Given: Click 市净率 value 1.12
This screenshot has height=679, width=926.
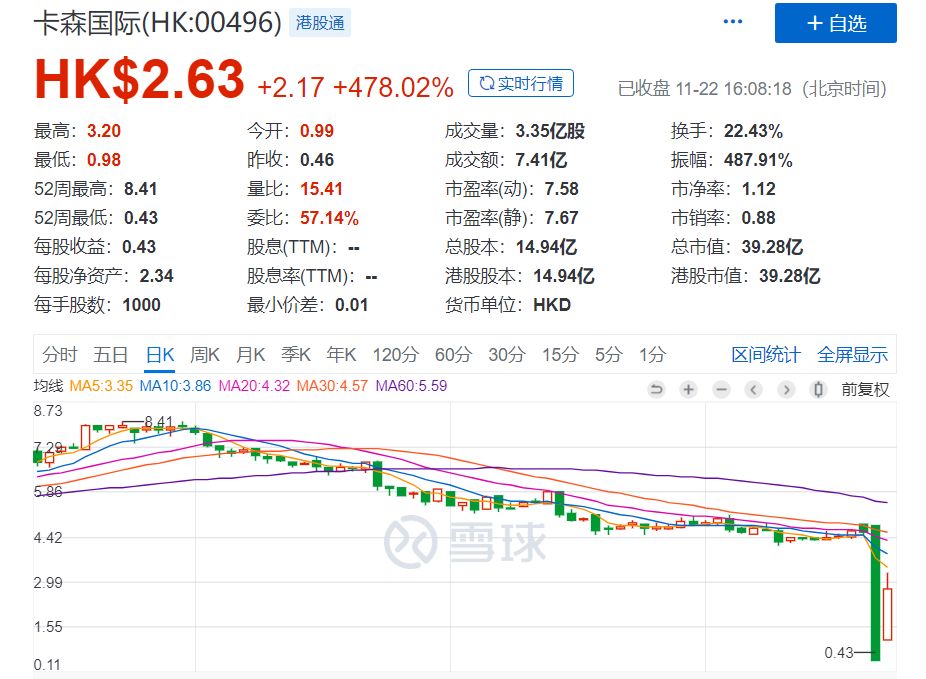Looking at the screenshot, I should (758, 189).
